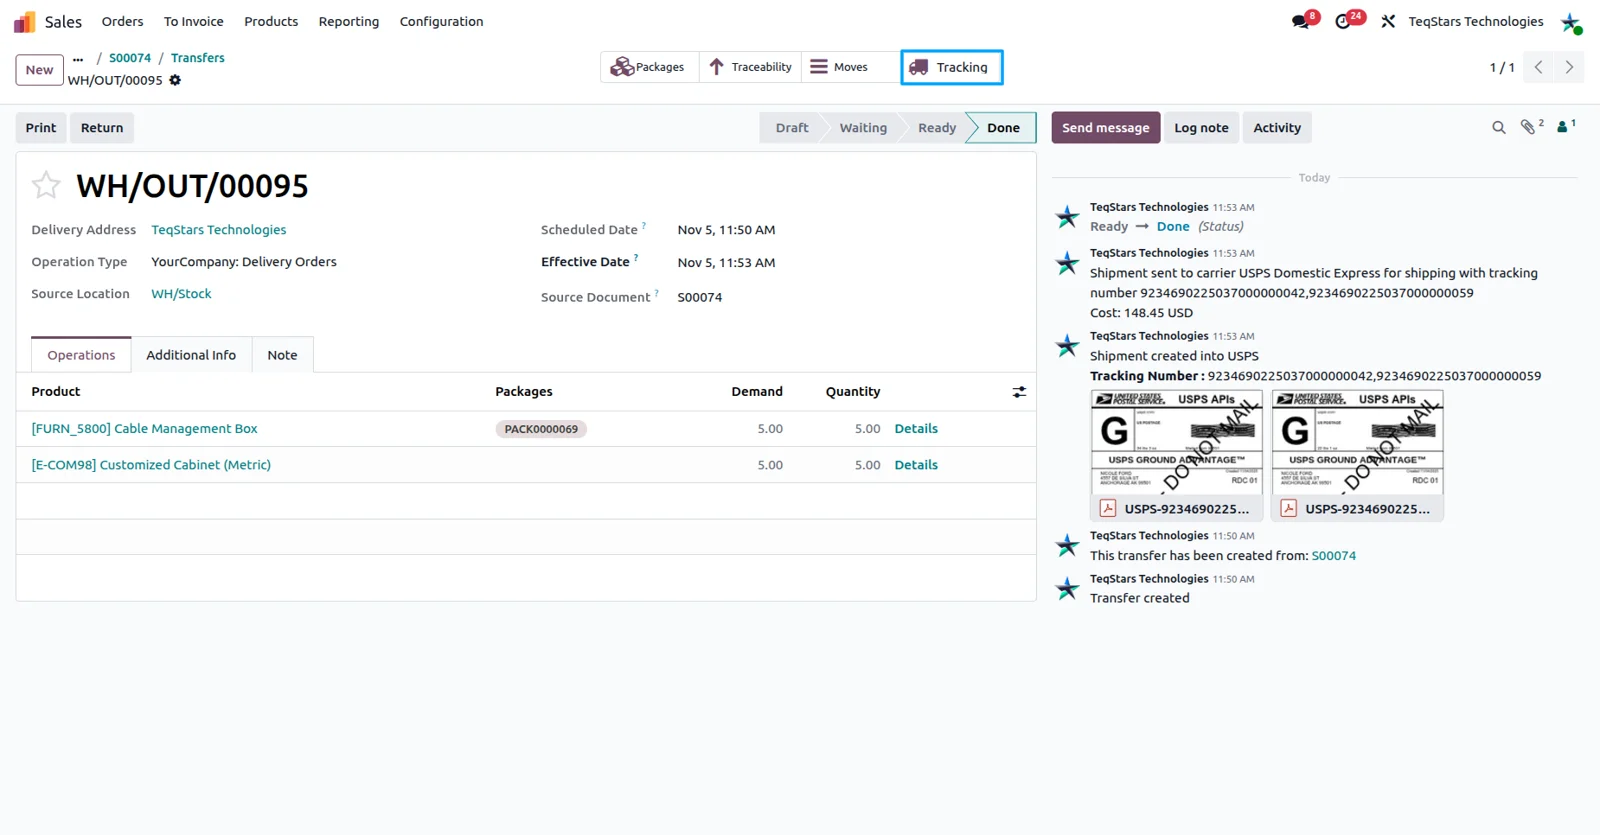Image resolution: width=1600 pixels, height=835 pixels.
Task: Open the Traceability report
Action: 750,67
